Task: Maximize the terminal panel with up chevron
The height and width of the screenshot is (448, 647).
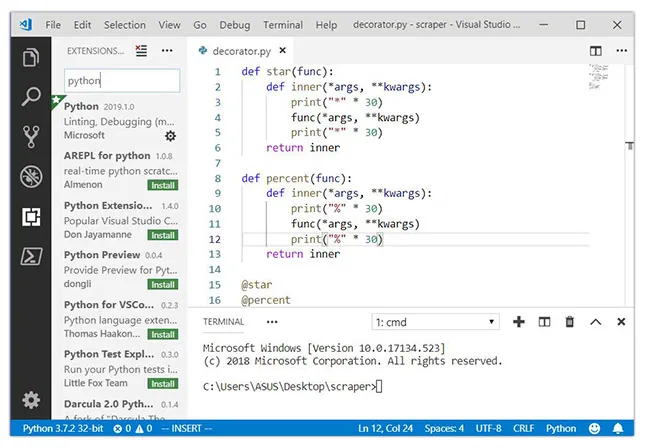Action: click(x=596, y=322)
